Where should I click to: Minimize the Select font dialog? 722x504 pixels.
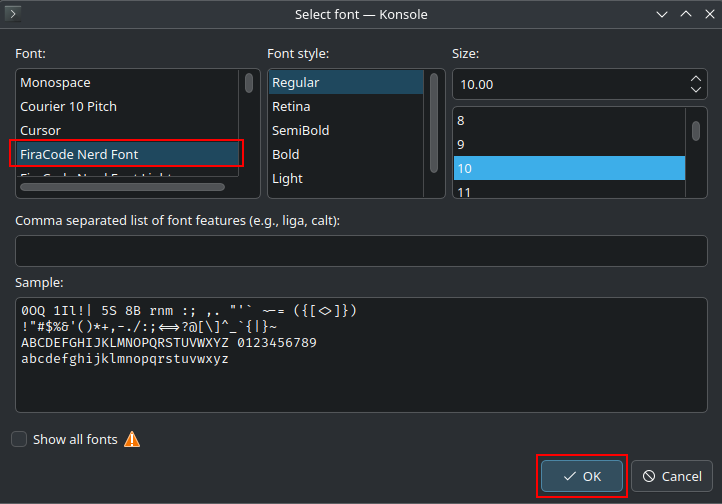(x=662, y=14)
